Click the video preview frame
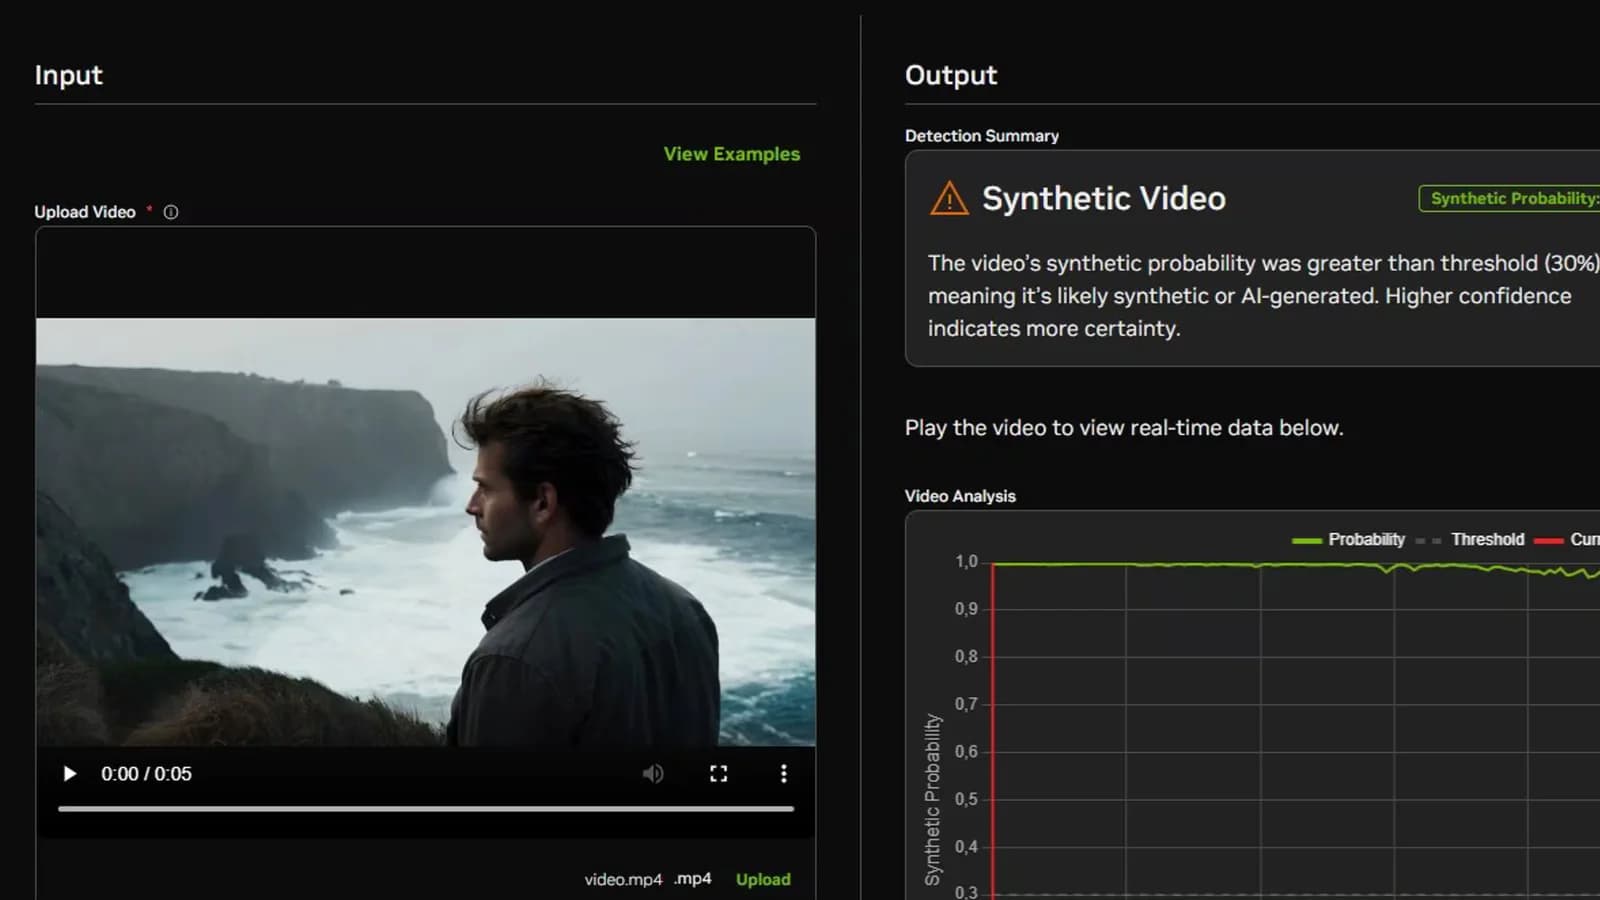 (x=426, y=532)
